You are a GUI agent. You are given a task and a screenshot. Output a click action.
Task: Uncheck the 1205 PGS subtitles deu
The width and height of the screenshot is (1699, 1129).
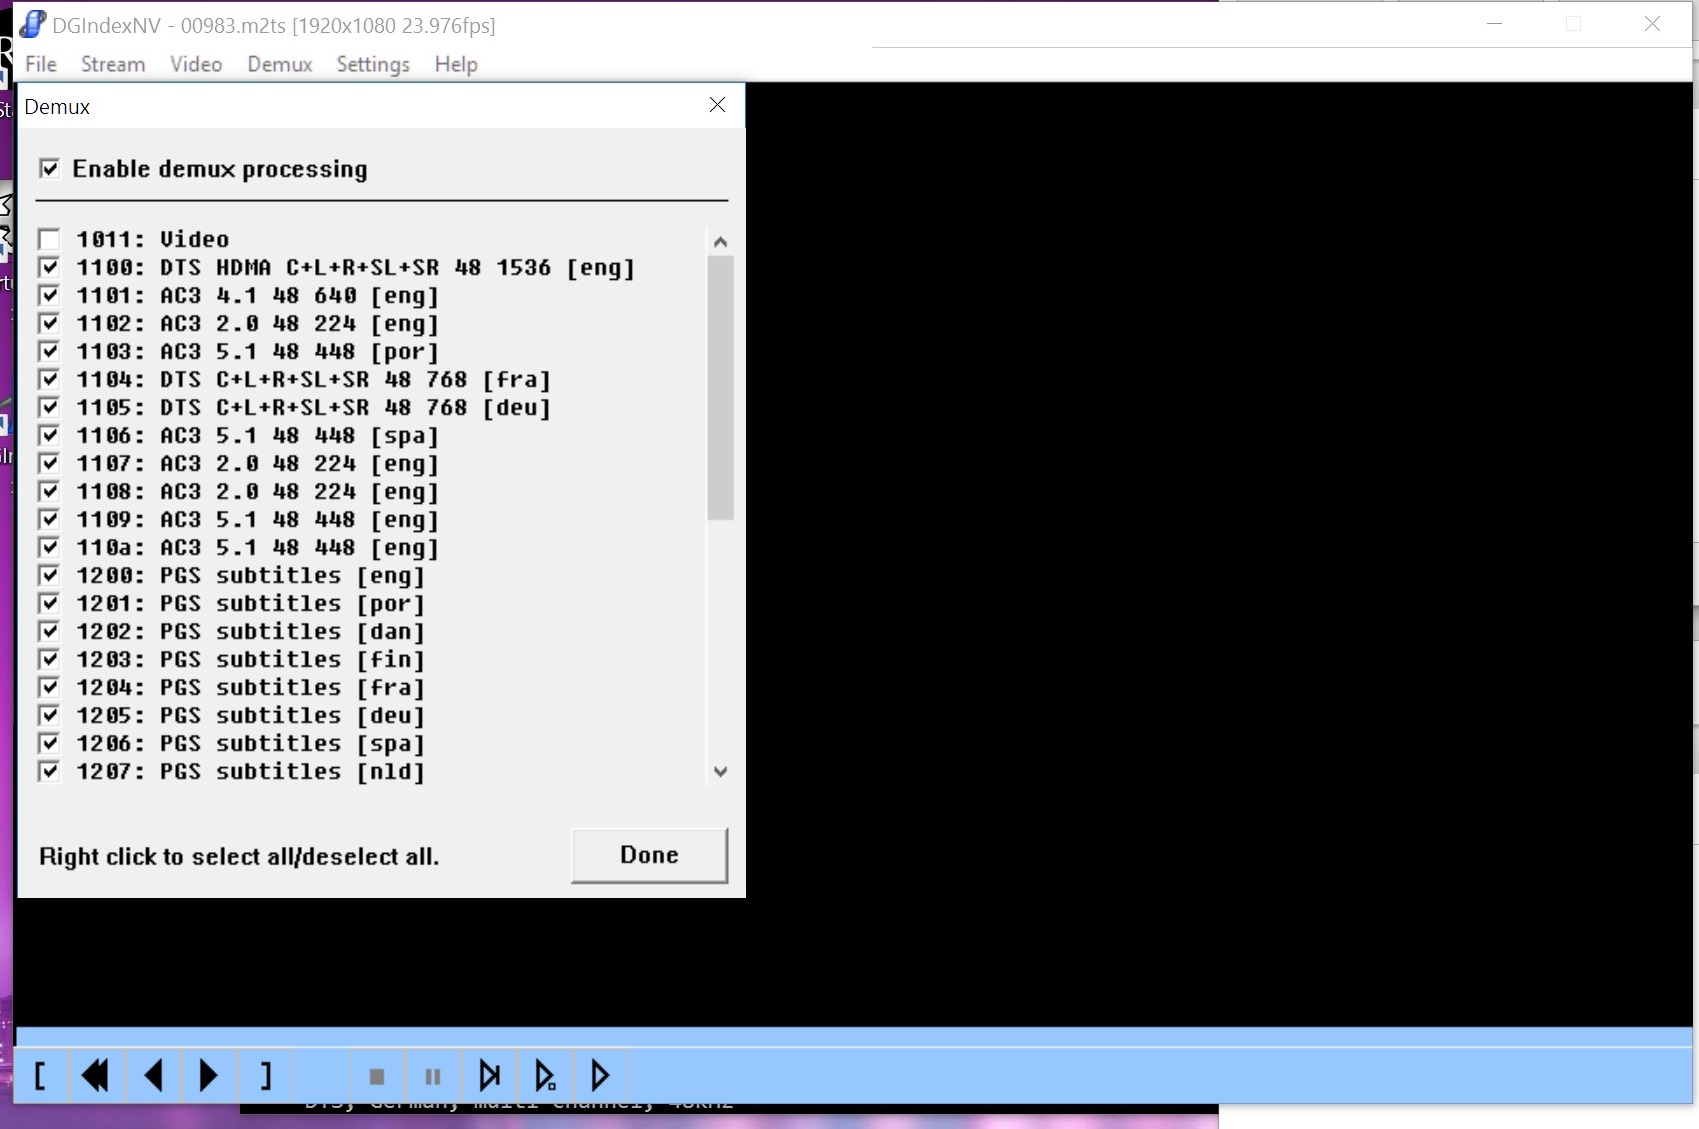[49, 715]
